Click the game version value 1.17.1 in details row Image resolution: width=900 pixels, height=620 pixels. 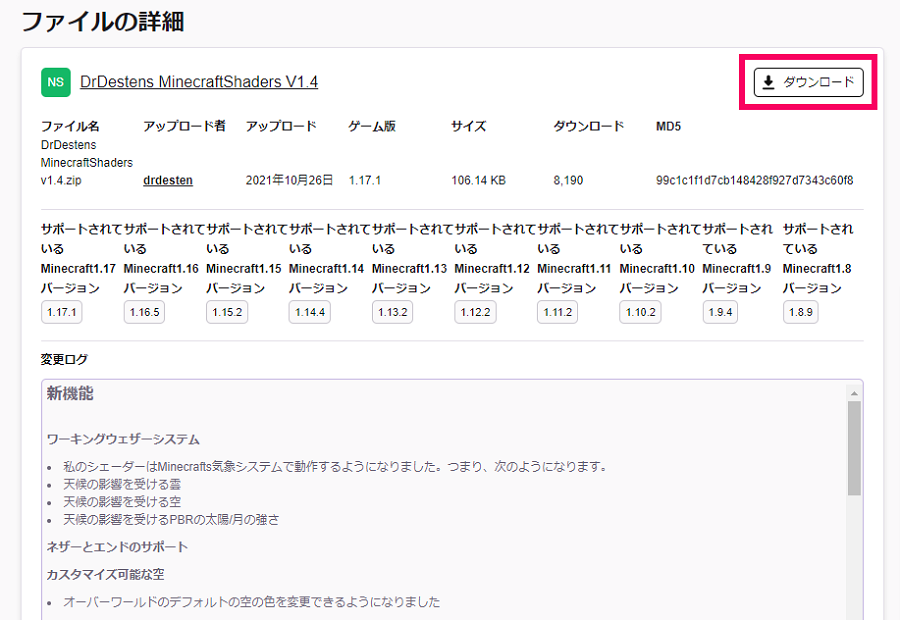pyautogui.click(x=364, y=180)
